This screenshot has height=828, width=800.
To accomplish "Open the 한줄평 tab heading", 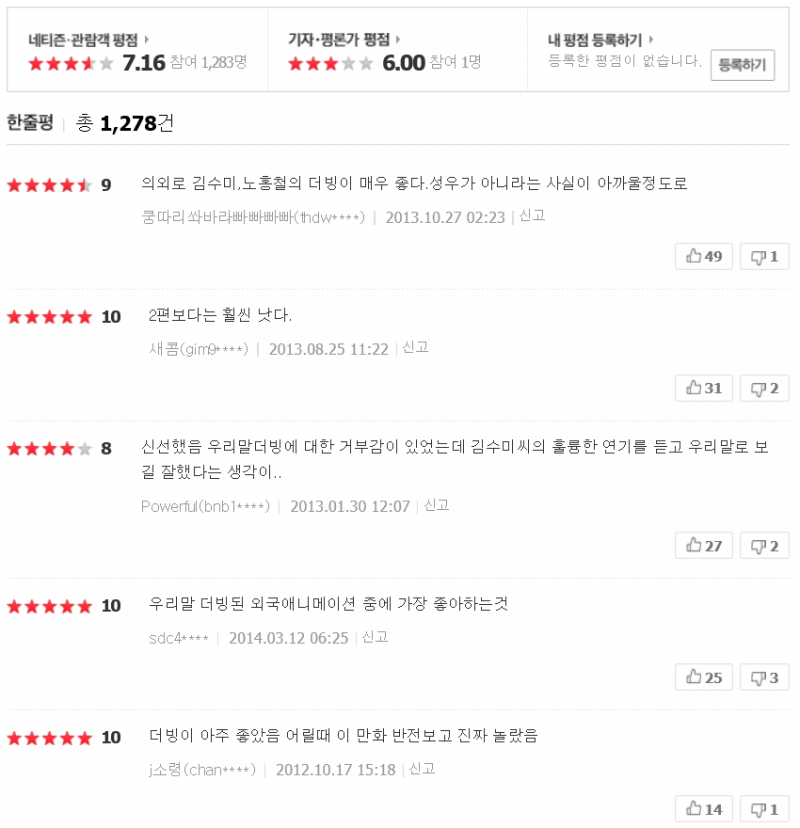I will 28,123.
